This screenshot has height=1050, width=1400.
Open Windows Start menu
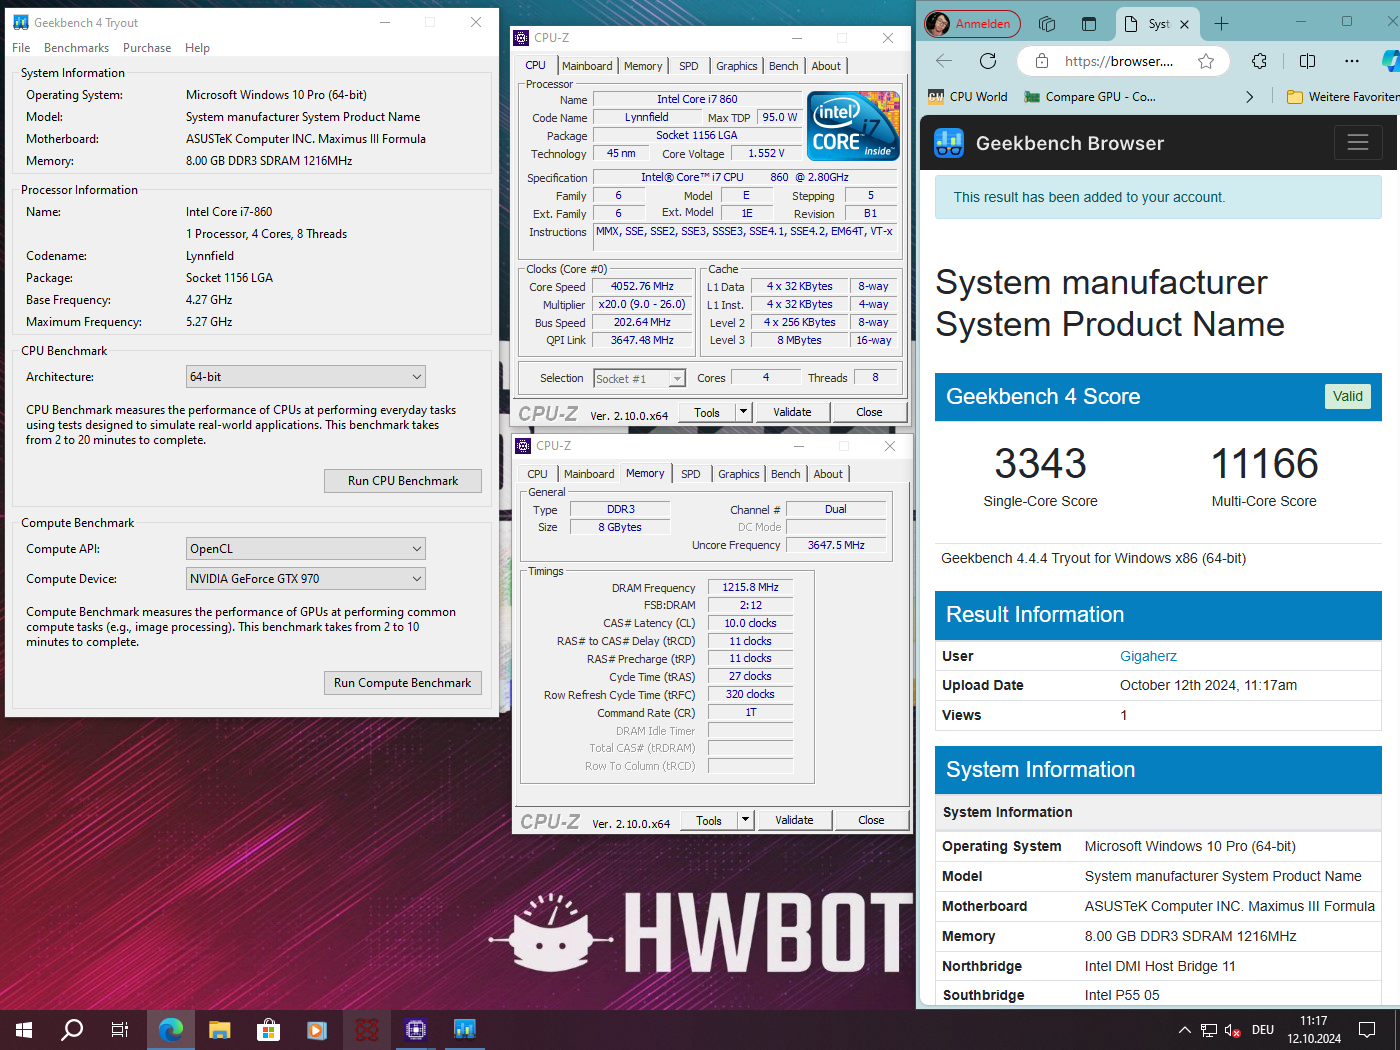(24, 1029)
